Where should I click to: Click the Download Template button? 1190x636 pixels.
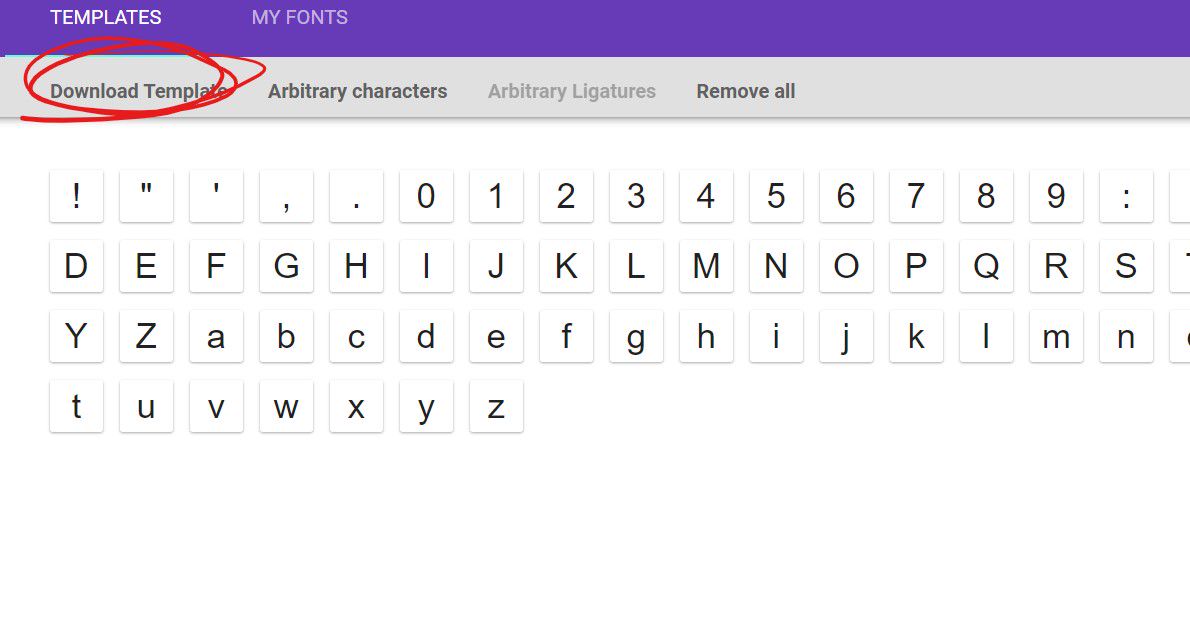pos(139,91)
